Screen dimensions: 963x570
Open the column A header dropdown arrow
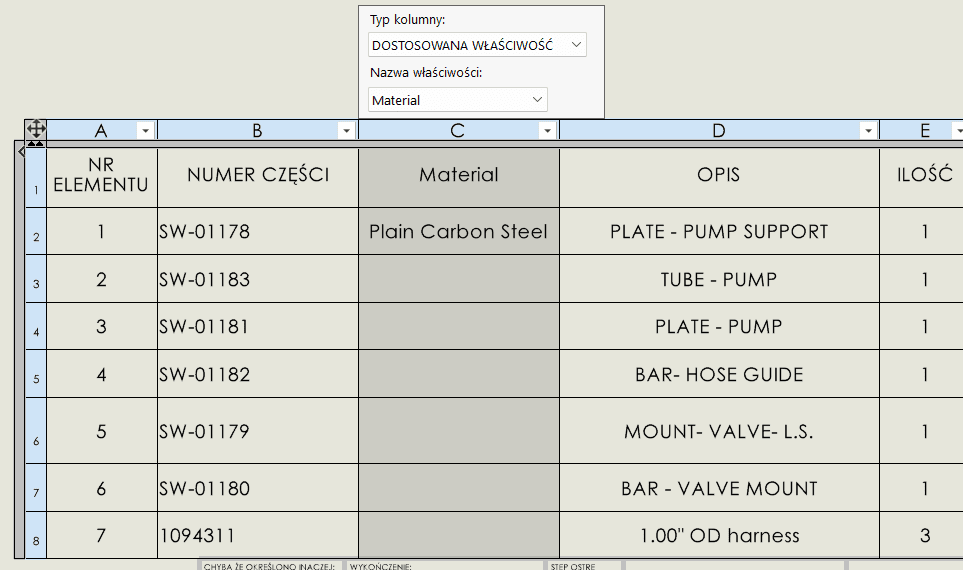tap(145, 131)
